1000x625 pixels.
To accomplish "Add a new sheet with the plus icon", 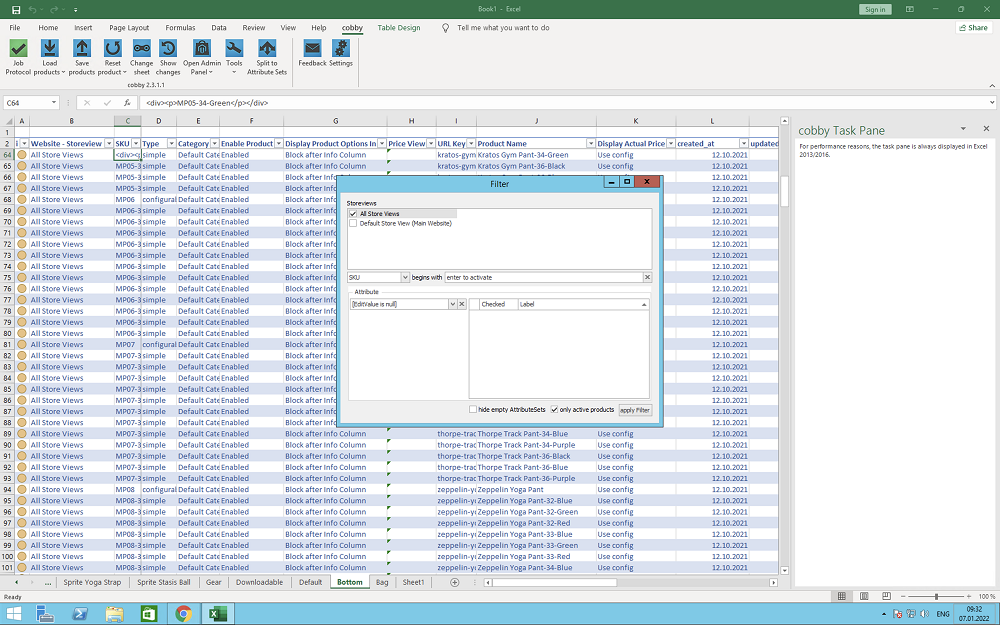I will pos(454,582).
